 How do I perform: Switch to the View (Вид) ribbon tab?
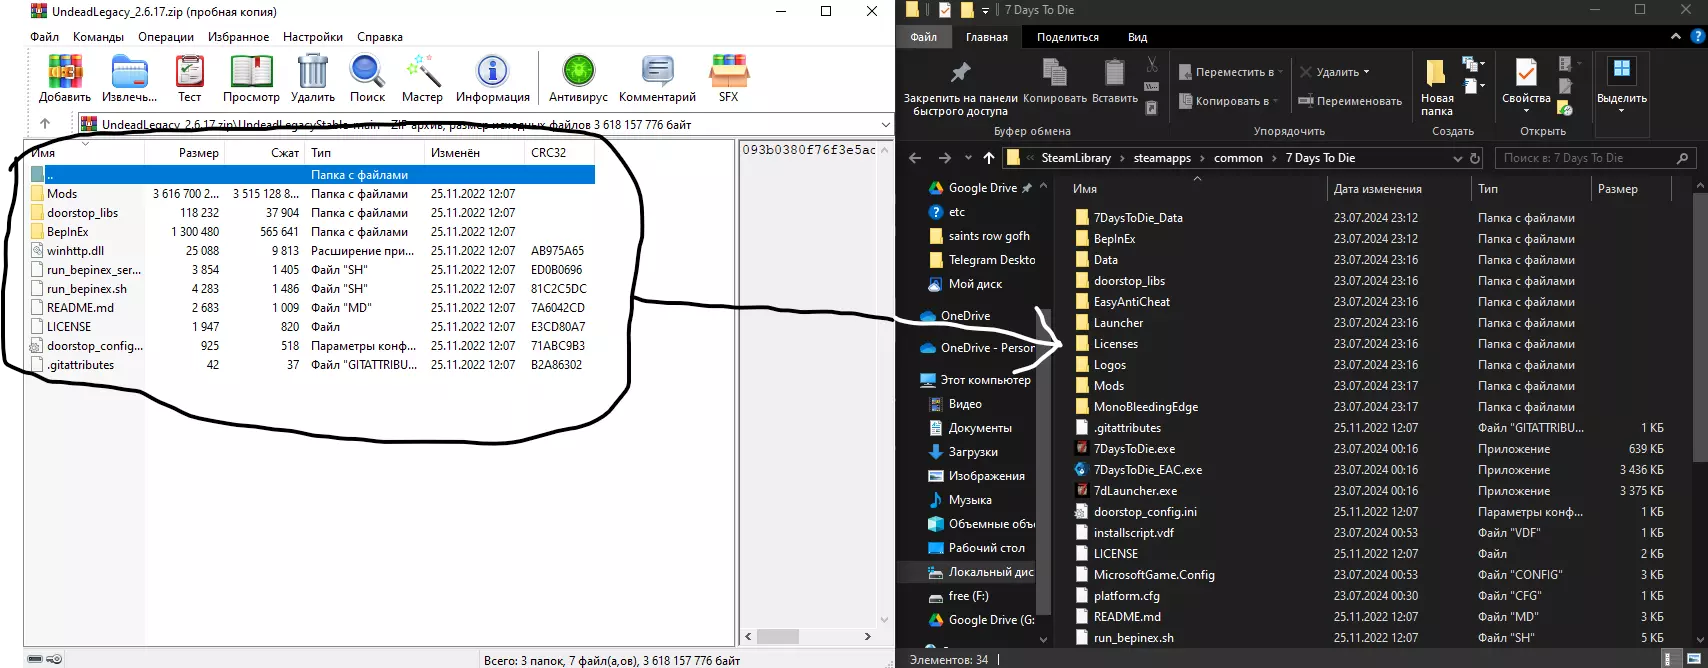click(x=1137, y=37)
